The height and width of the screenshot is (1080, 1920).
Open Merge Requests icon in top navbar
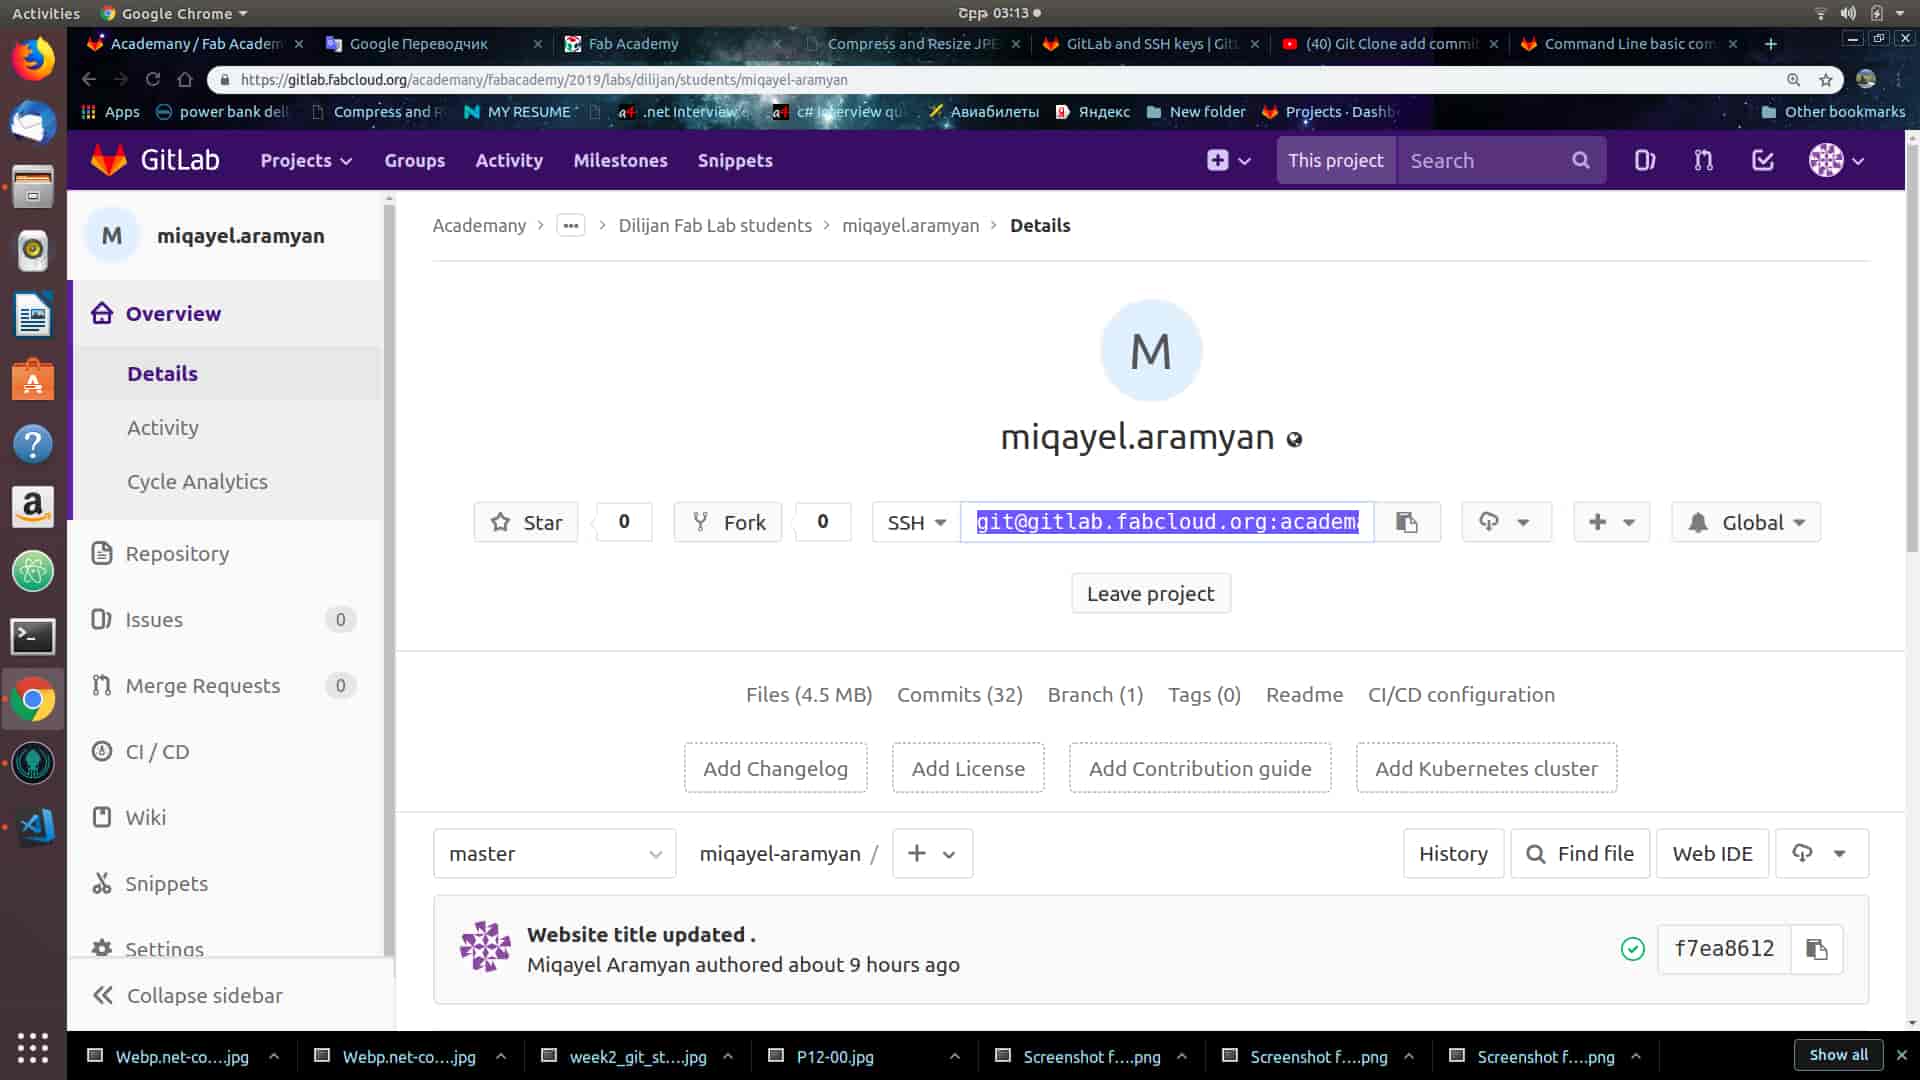click(x=1704, y=160)
